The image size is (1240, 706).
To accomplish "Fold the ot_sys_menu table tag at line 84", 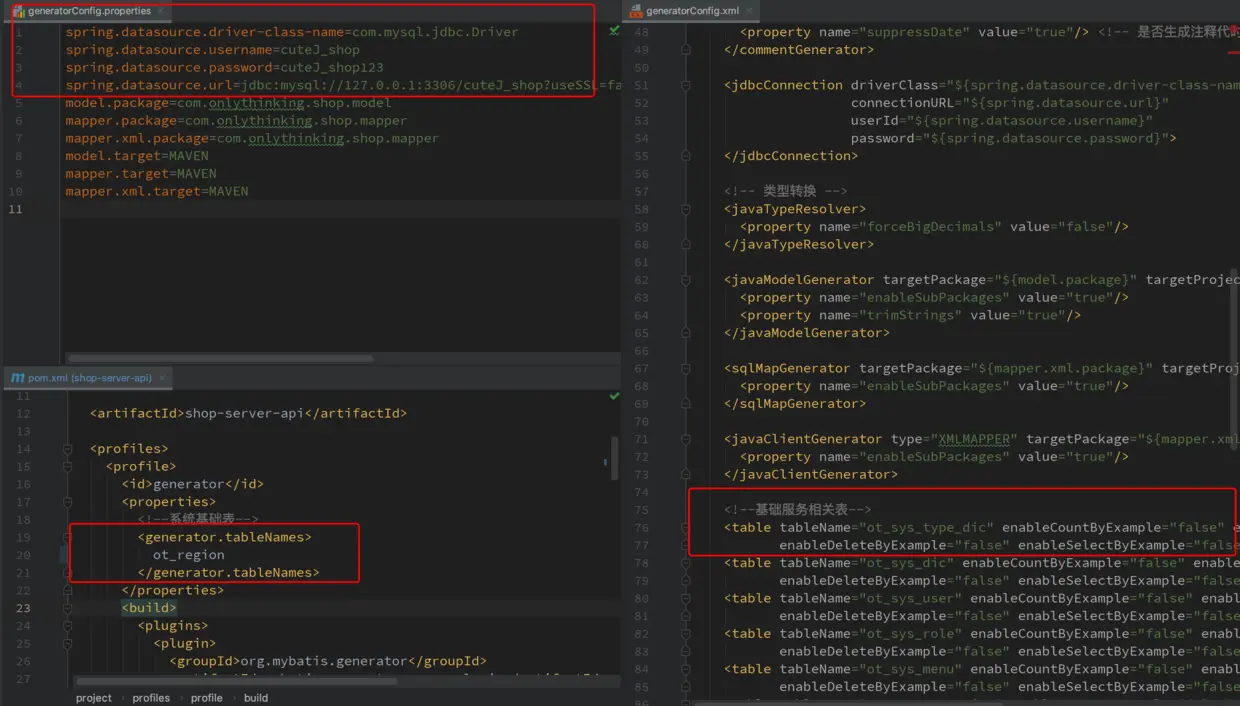I will (687, 669).
